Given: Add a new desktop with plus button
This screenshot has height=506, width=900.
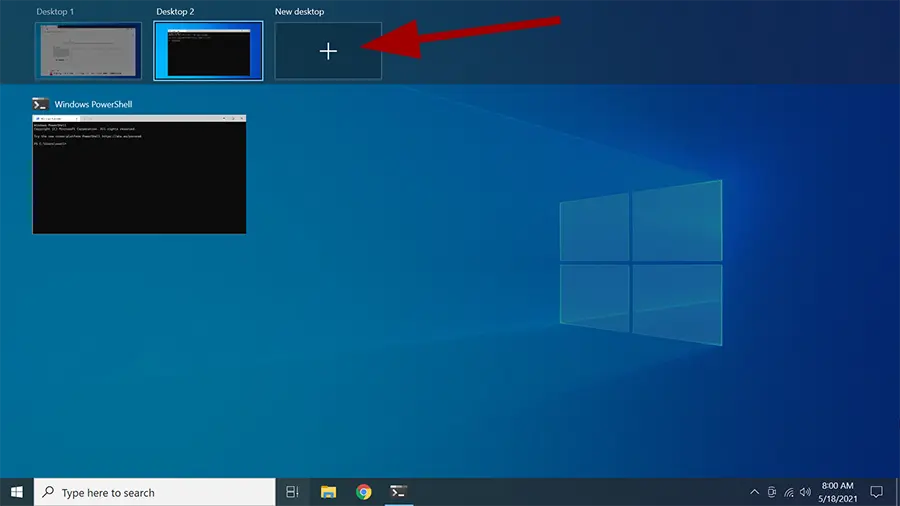Looking at the screenshot, I should (x=328, y=51).
